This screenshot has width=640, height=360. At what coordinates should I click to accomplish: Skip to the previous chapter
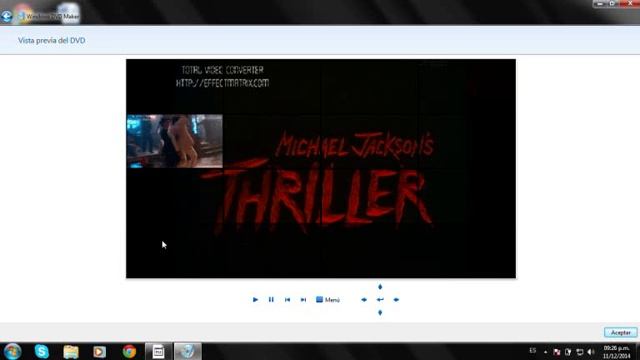[287, 300]
